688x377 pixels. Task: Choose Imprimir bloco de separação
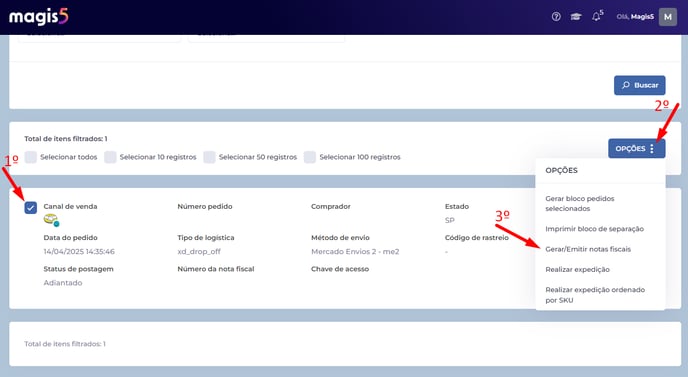595,229
